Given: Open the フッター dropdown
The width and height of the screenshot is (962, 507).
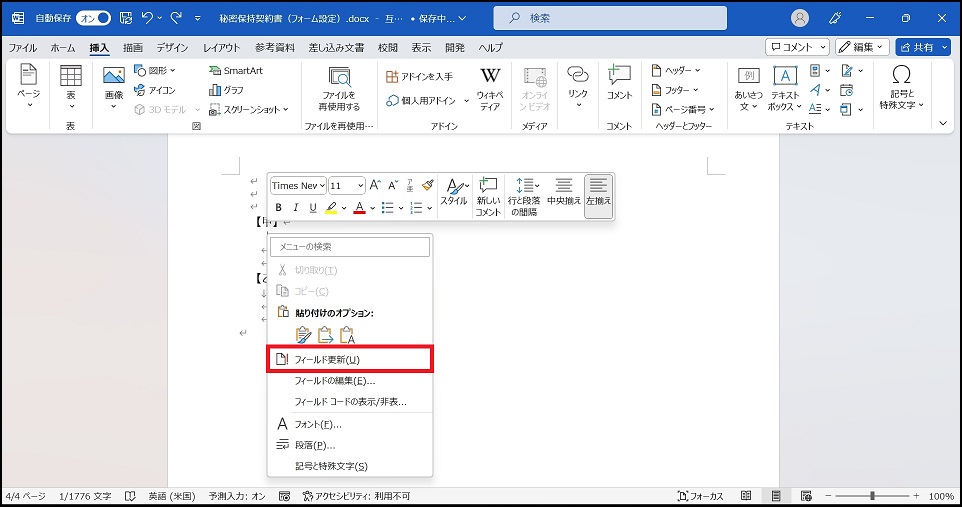Looking at the screenshot, I should pyautogui.click(x=674, y=90).
